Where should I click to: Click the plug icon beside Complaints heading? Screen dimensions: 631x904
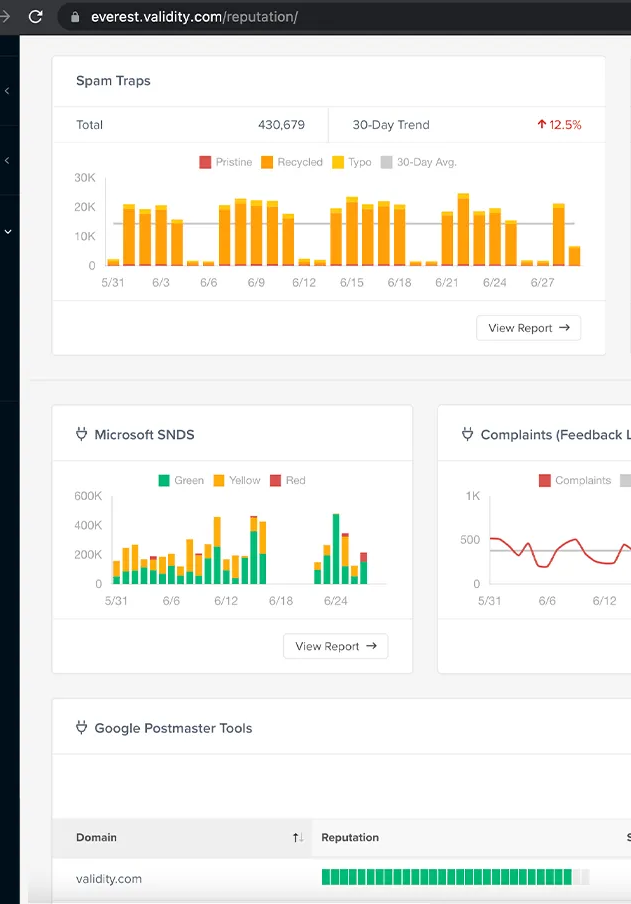467,435
